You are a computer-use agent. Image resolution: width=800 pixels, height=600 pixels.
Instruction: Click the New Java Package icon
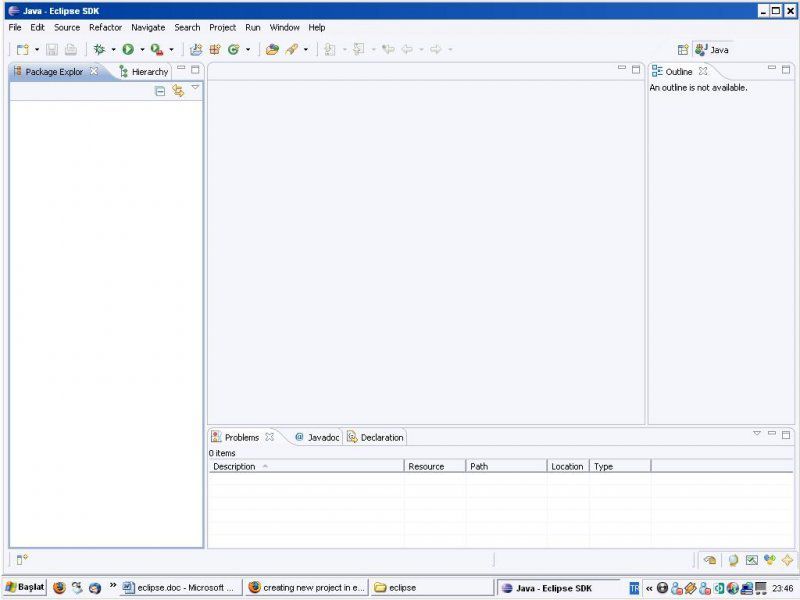(214, 49)
